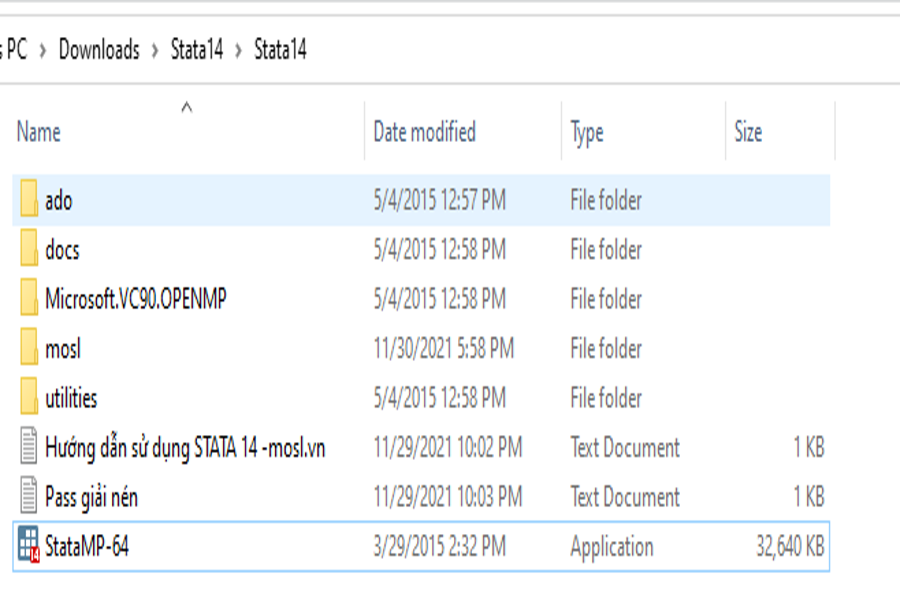Click the date 11/29/2021 10:02 PM
Viewport: 900px width, 603px height.
(448, 447)
